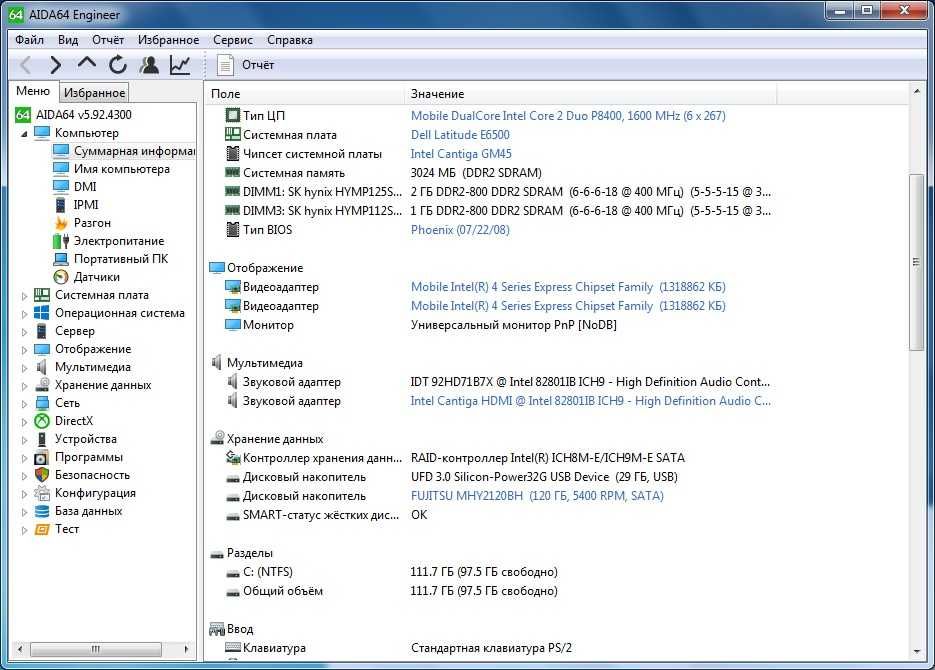935x670 pixels.
Task: Select the Программы tree item
Action: tap(89, 457)
